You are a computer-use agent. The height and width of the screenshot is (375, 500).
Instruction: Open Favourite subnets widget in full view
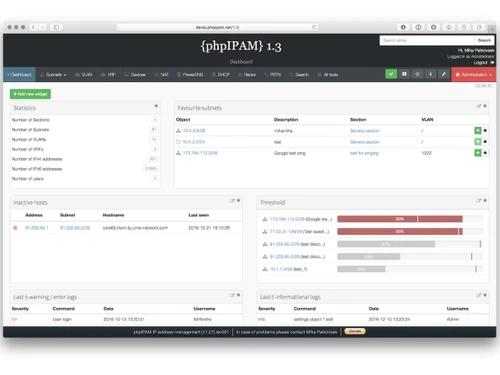tap(478, 106)
